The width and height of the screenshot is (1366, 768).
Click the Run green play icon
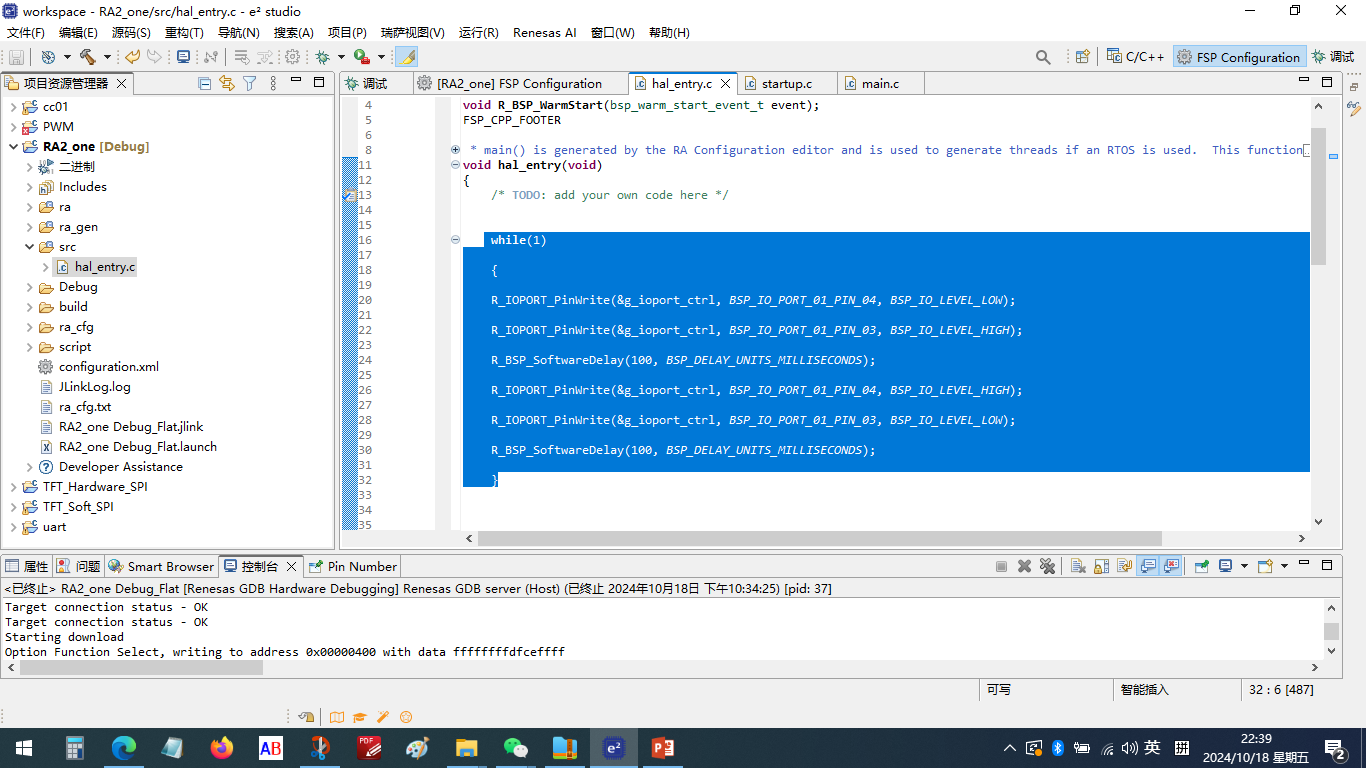pyautogui.click(x=362, y=57)
